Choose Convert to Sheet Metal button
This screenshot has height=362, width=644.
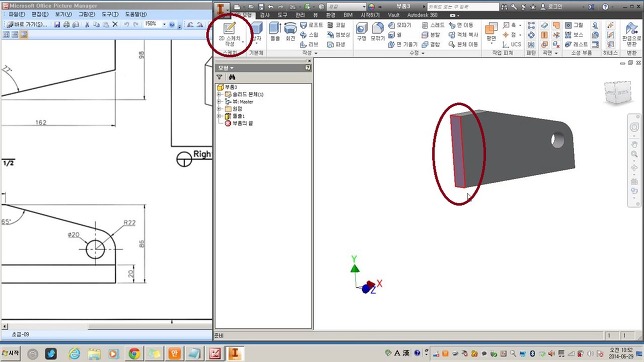(631, 34)
